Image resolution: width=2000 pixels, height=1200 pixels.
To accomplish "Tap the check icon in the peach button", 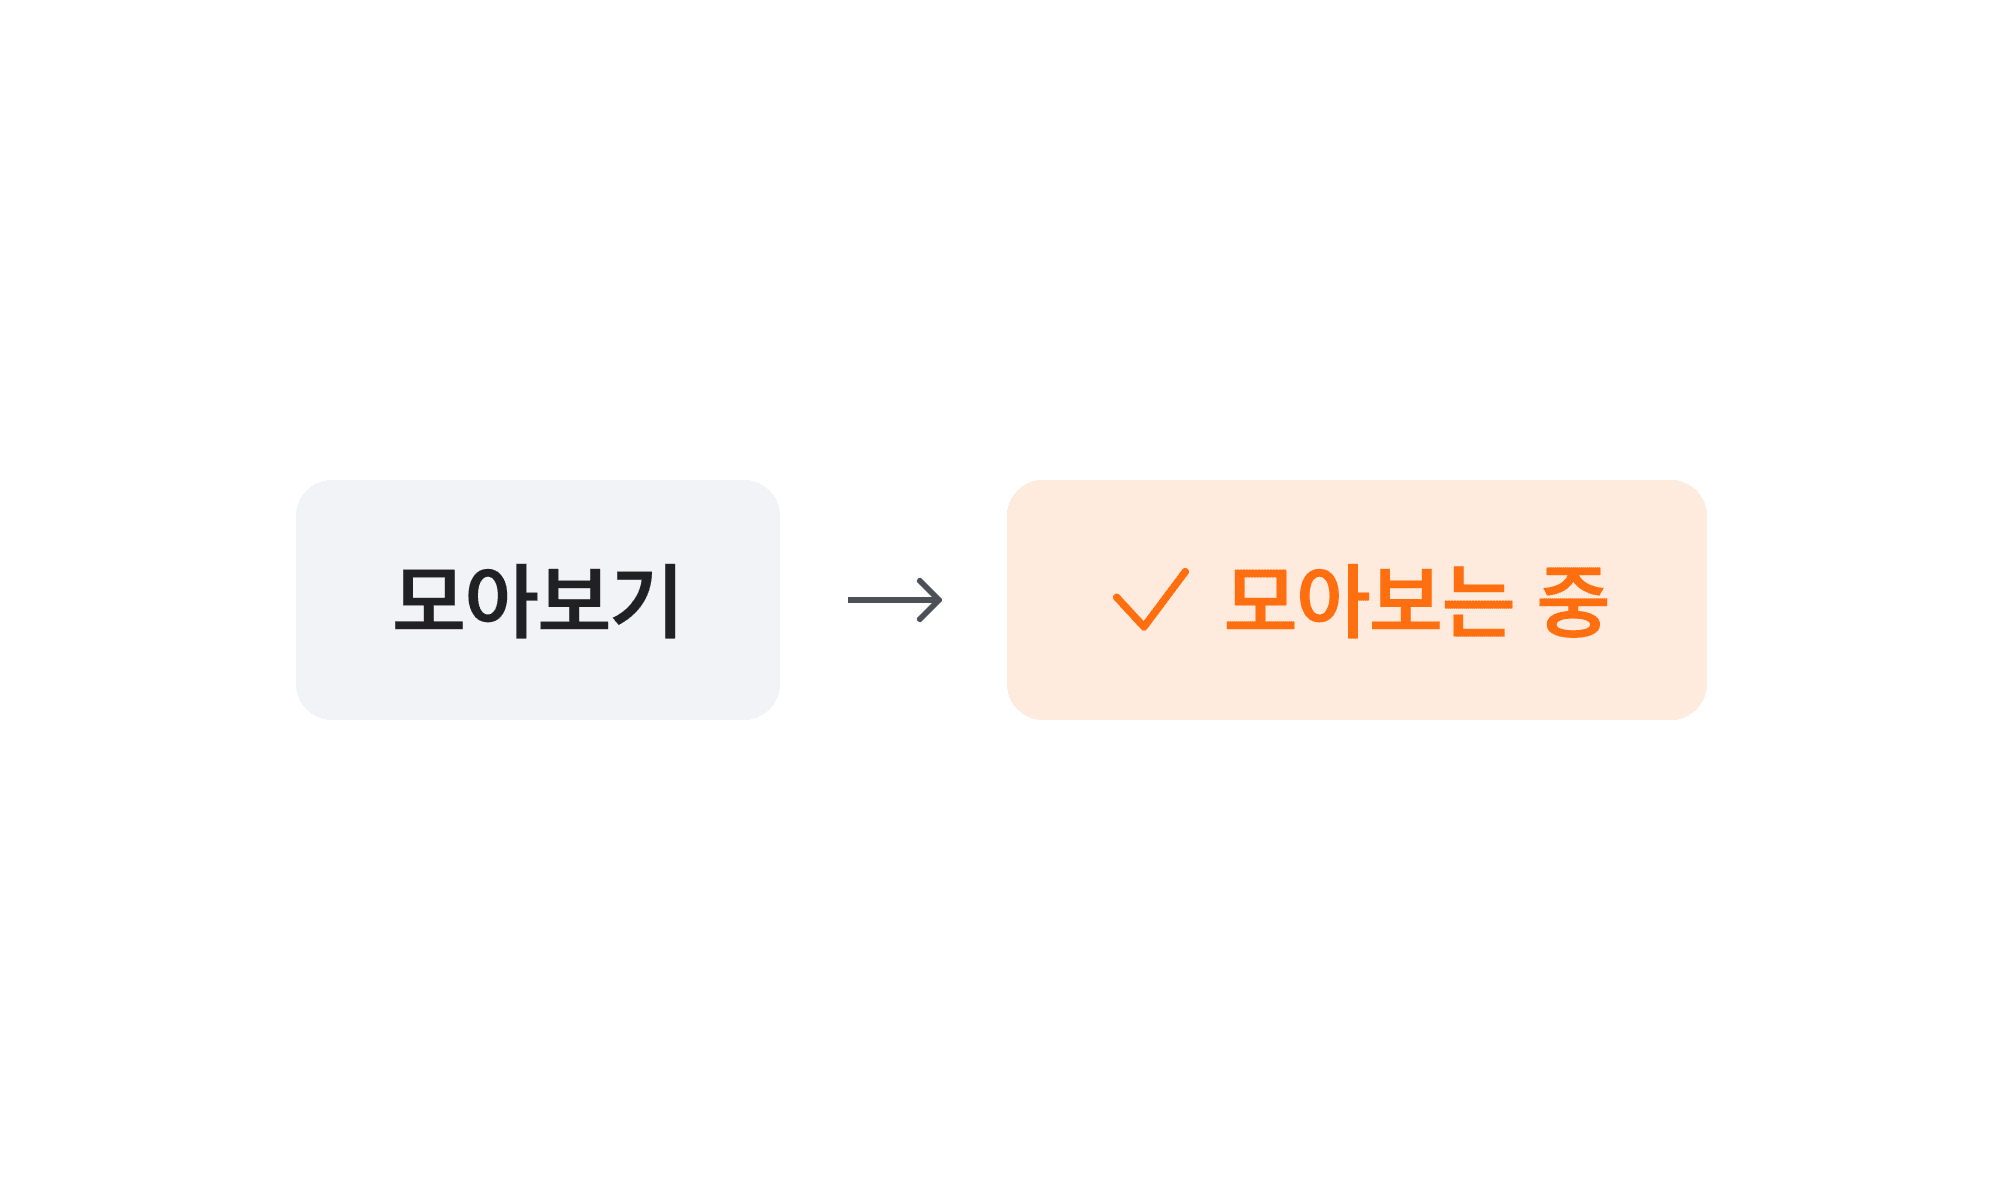I will tap(1150, 600).
